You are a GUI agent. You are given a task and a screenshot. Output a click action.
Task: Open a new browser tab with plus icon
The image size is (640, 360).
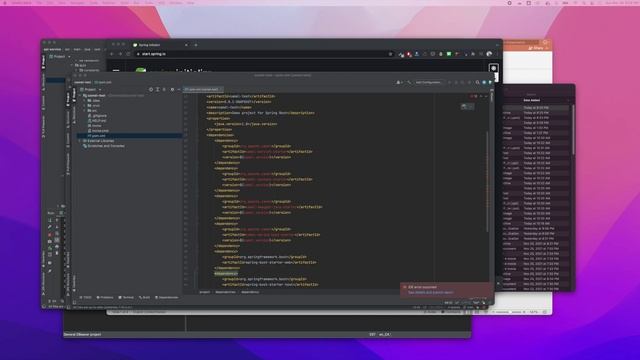(x=196, y=45)
